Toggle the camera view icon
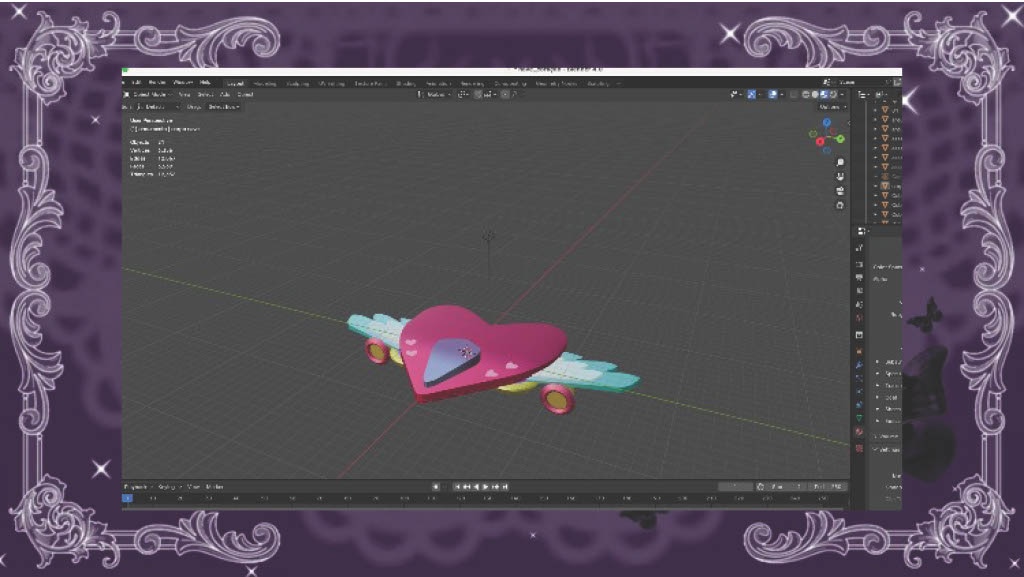1024x577 pixels. pyautogui.click(x=840, y=191)
